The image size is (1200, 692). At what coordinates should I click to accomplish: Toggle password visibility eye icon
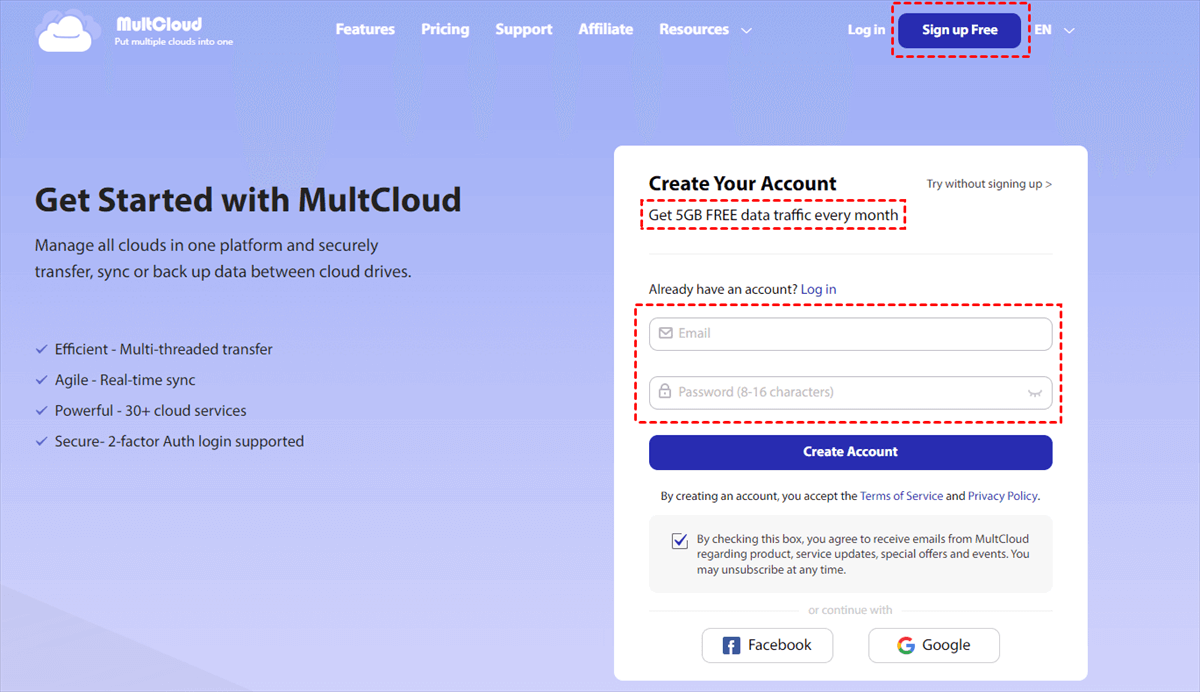pos(1035,393)
